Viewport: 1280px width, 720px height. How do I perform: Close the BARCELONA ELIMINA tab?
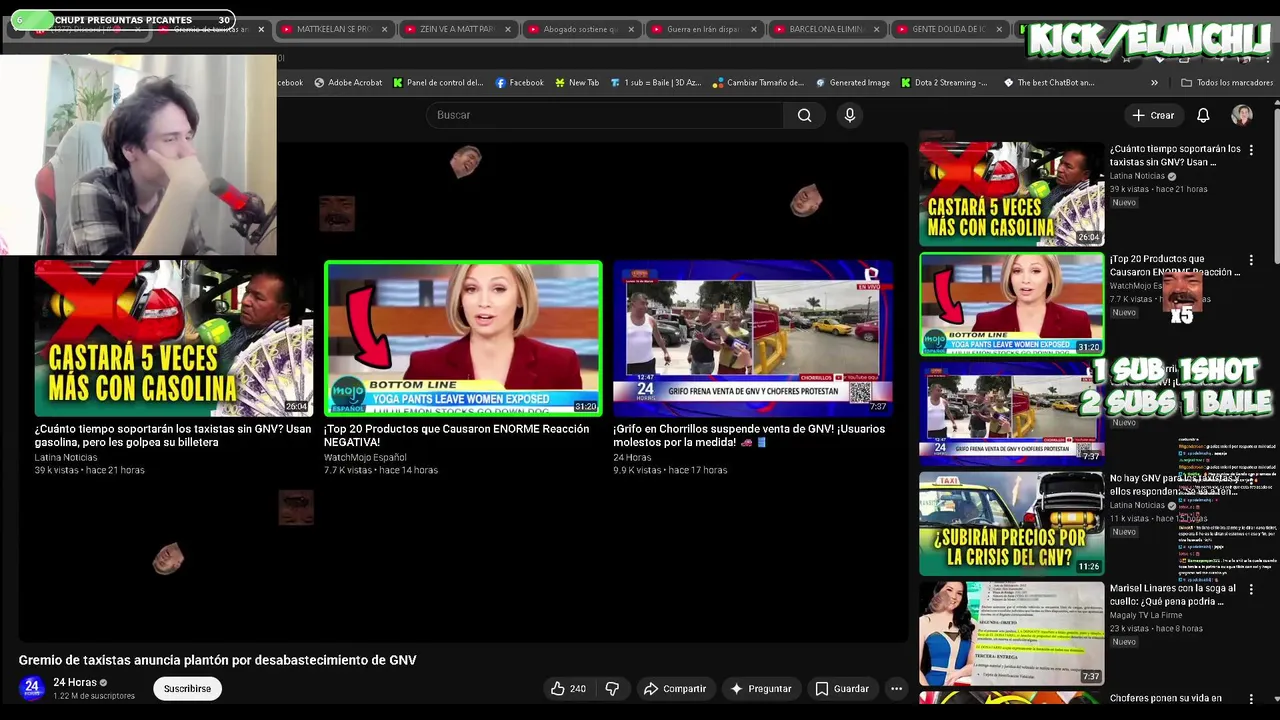pyautogui.click(x=877, y=29)
